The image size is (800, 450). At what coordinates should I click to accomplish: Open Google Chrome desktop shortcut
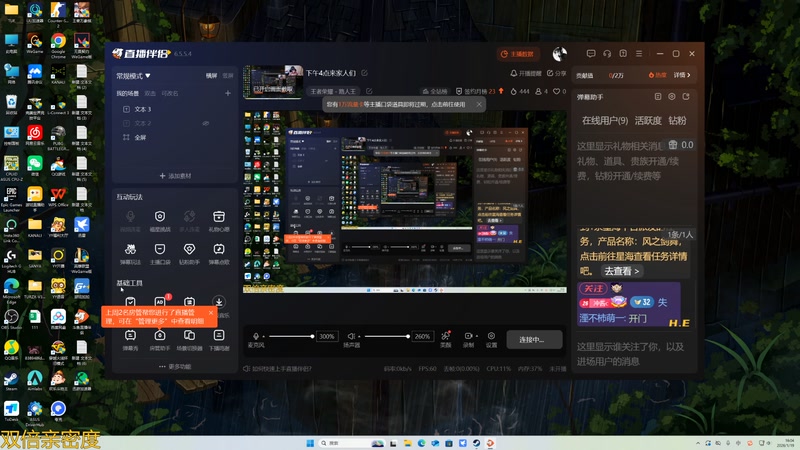click(58, 44)
